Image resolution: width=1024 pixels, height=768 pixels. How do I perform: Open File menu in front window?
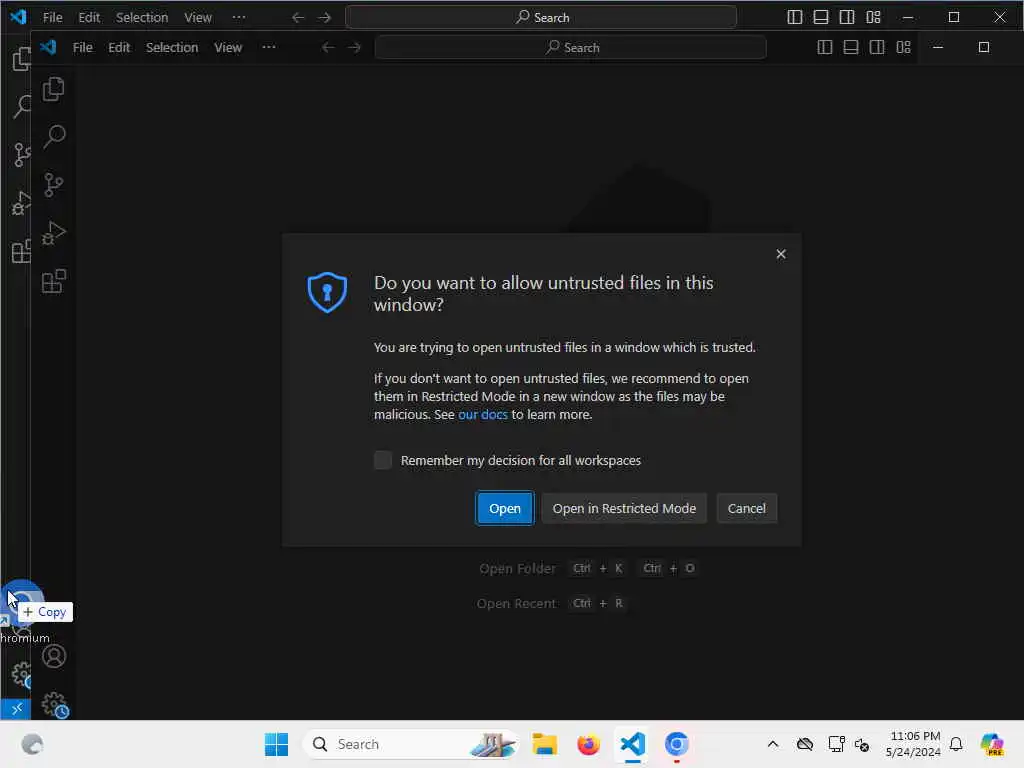pyautogui.click(x=82, y=47)
